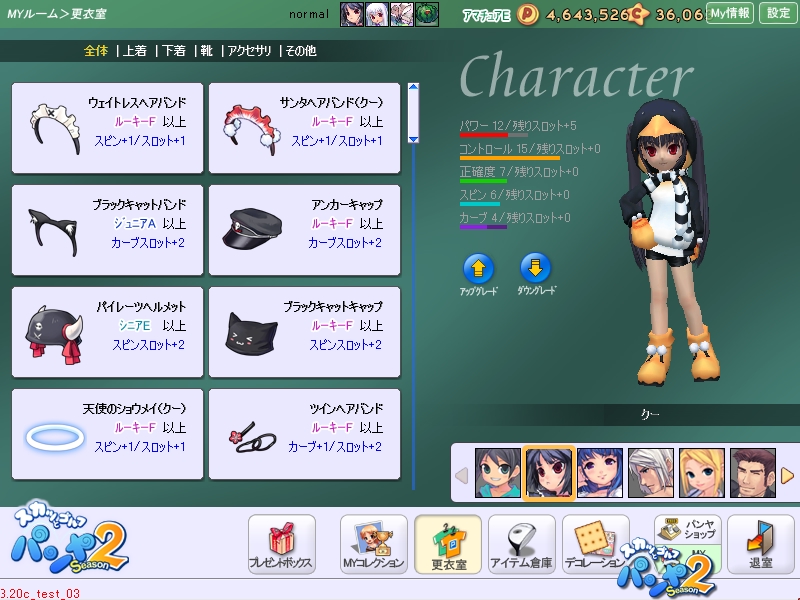This screenshot has height=600, width=800.
Task: Open the デコレーション decoration screen
Action: [x=595, y=545]
